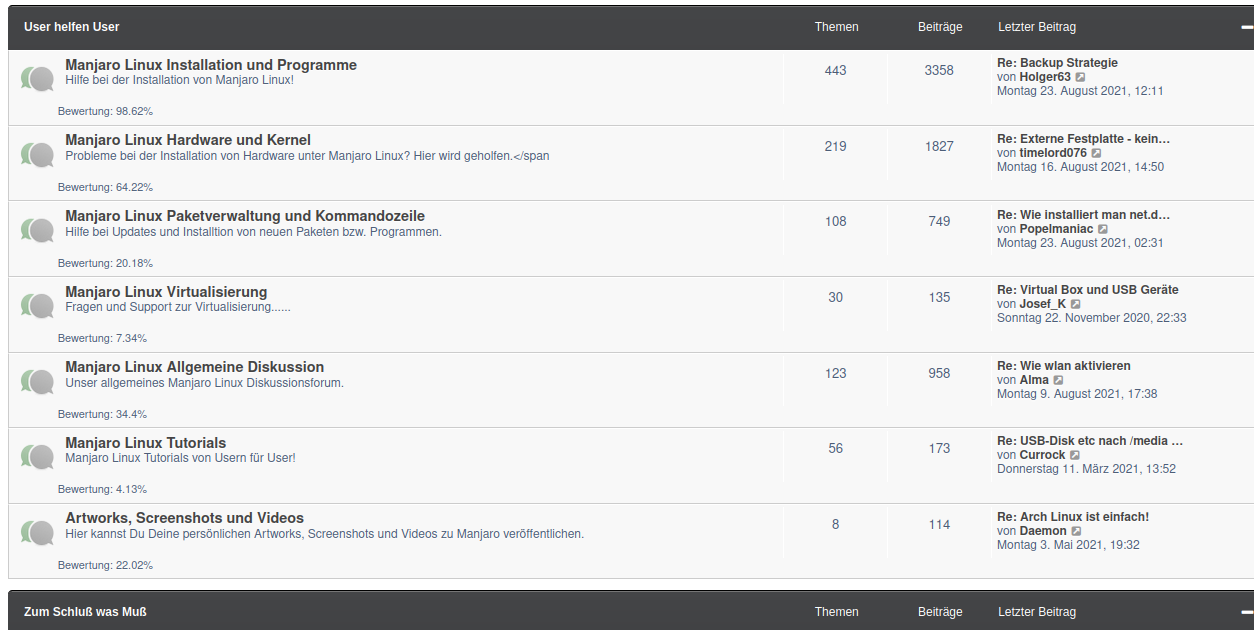Open Manjaro Linux Allgemeine Diskussion forum

click(x=194, y=367)
